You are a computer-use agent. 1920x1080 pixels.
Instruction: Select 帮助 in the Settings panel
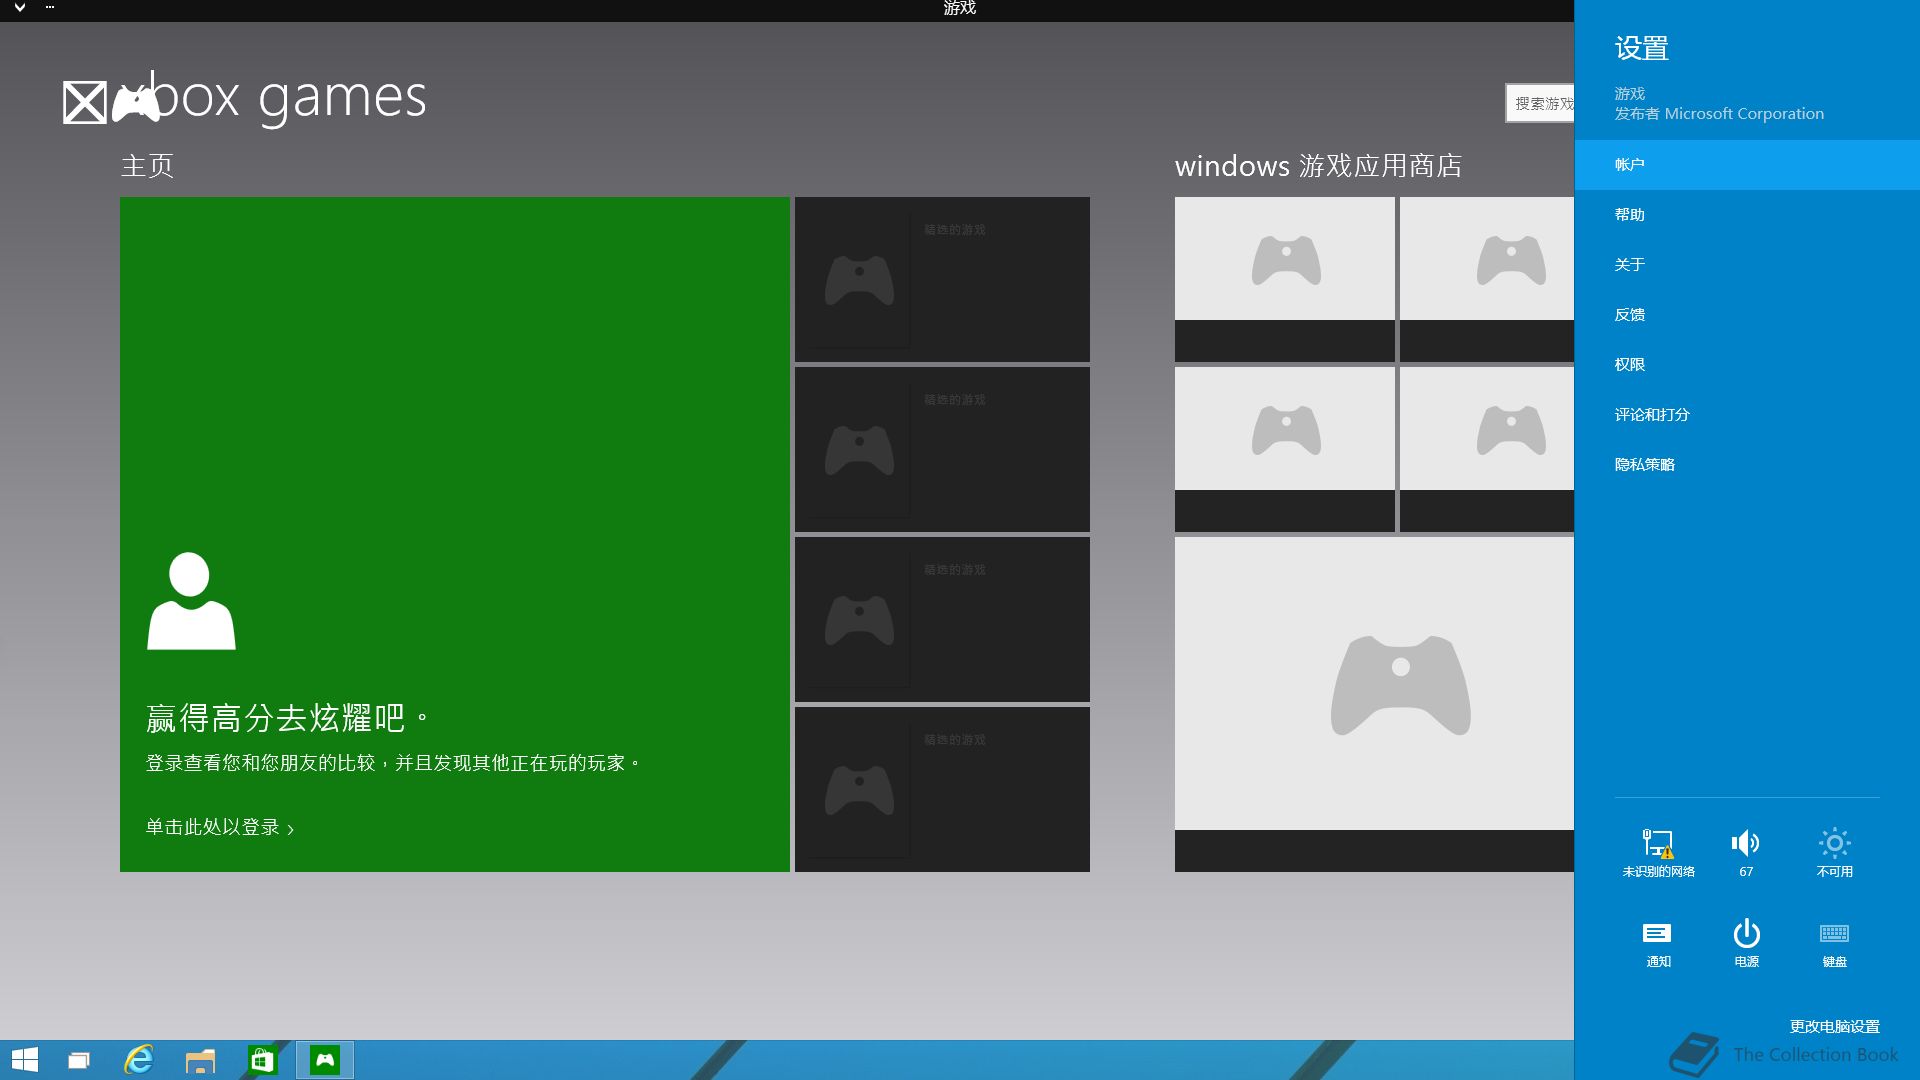(1747, 215)
